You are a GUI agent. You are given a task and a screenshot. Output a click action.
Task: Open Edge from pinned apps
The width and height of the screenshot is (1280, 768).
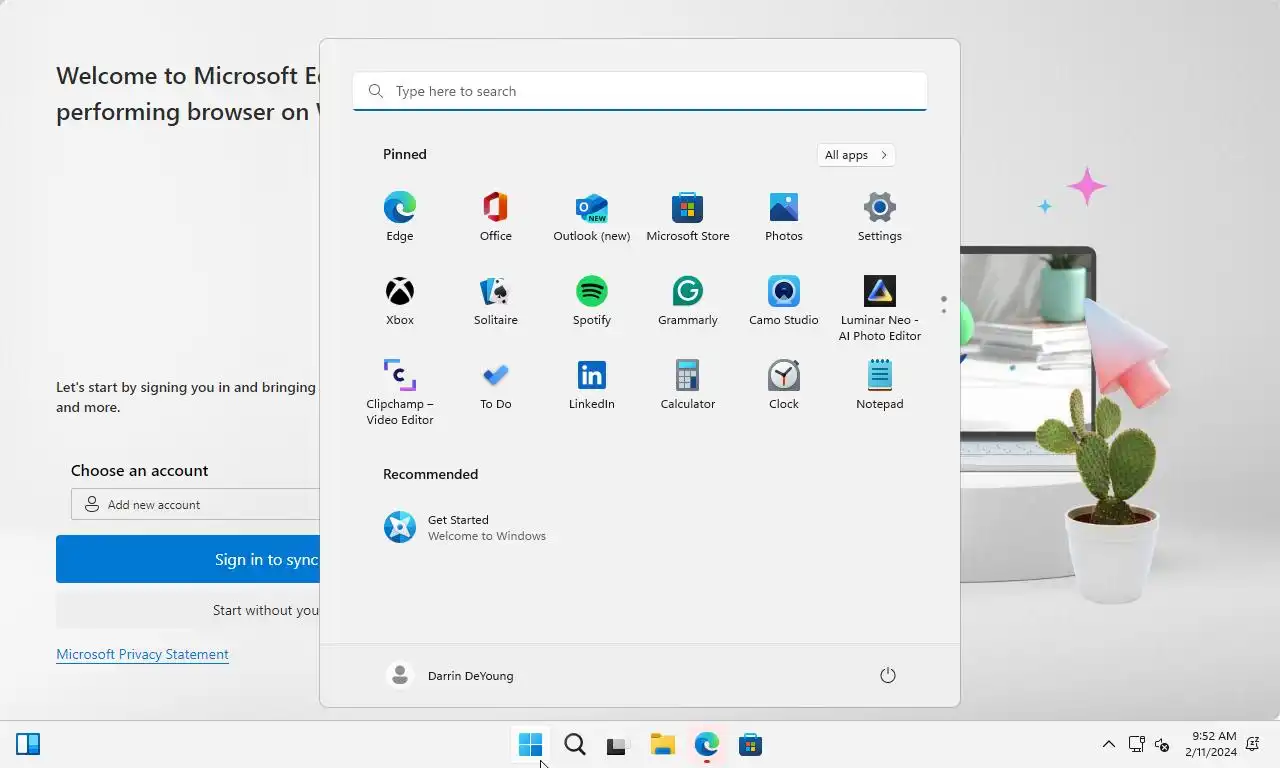click(x=400, y=216)
